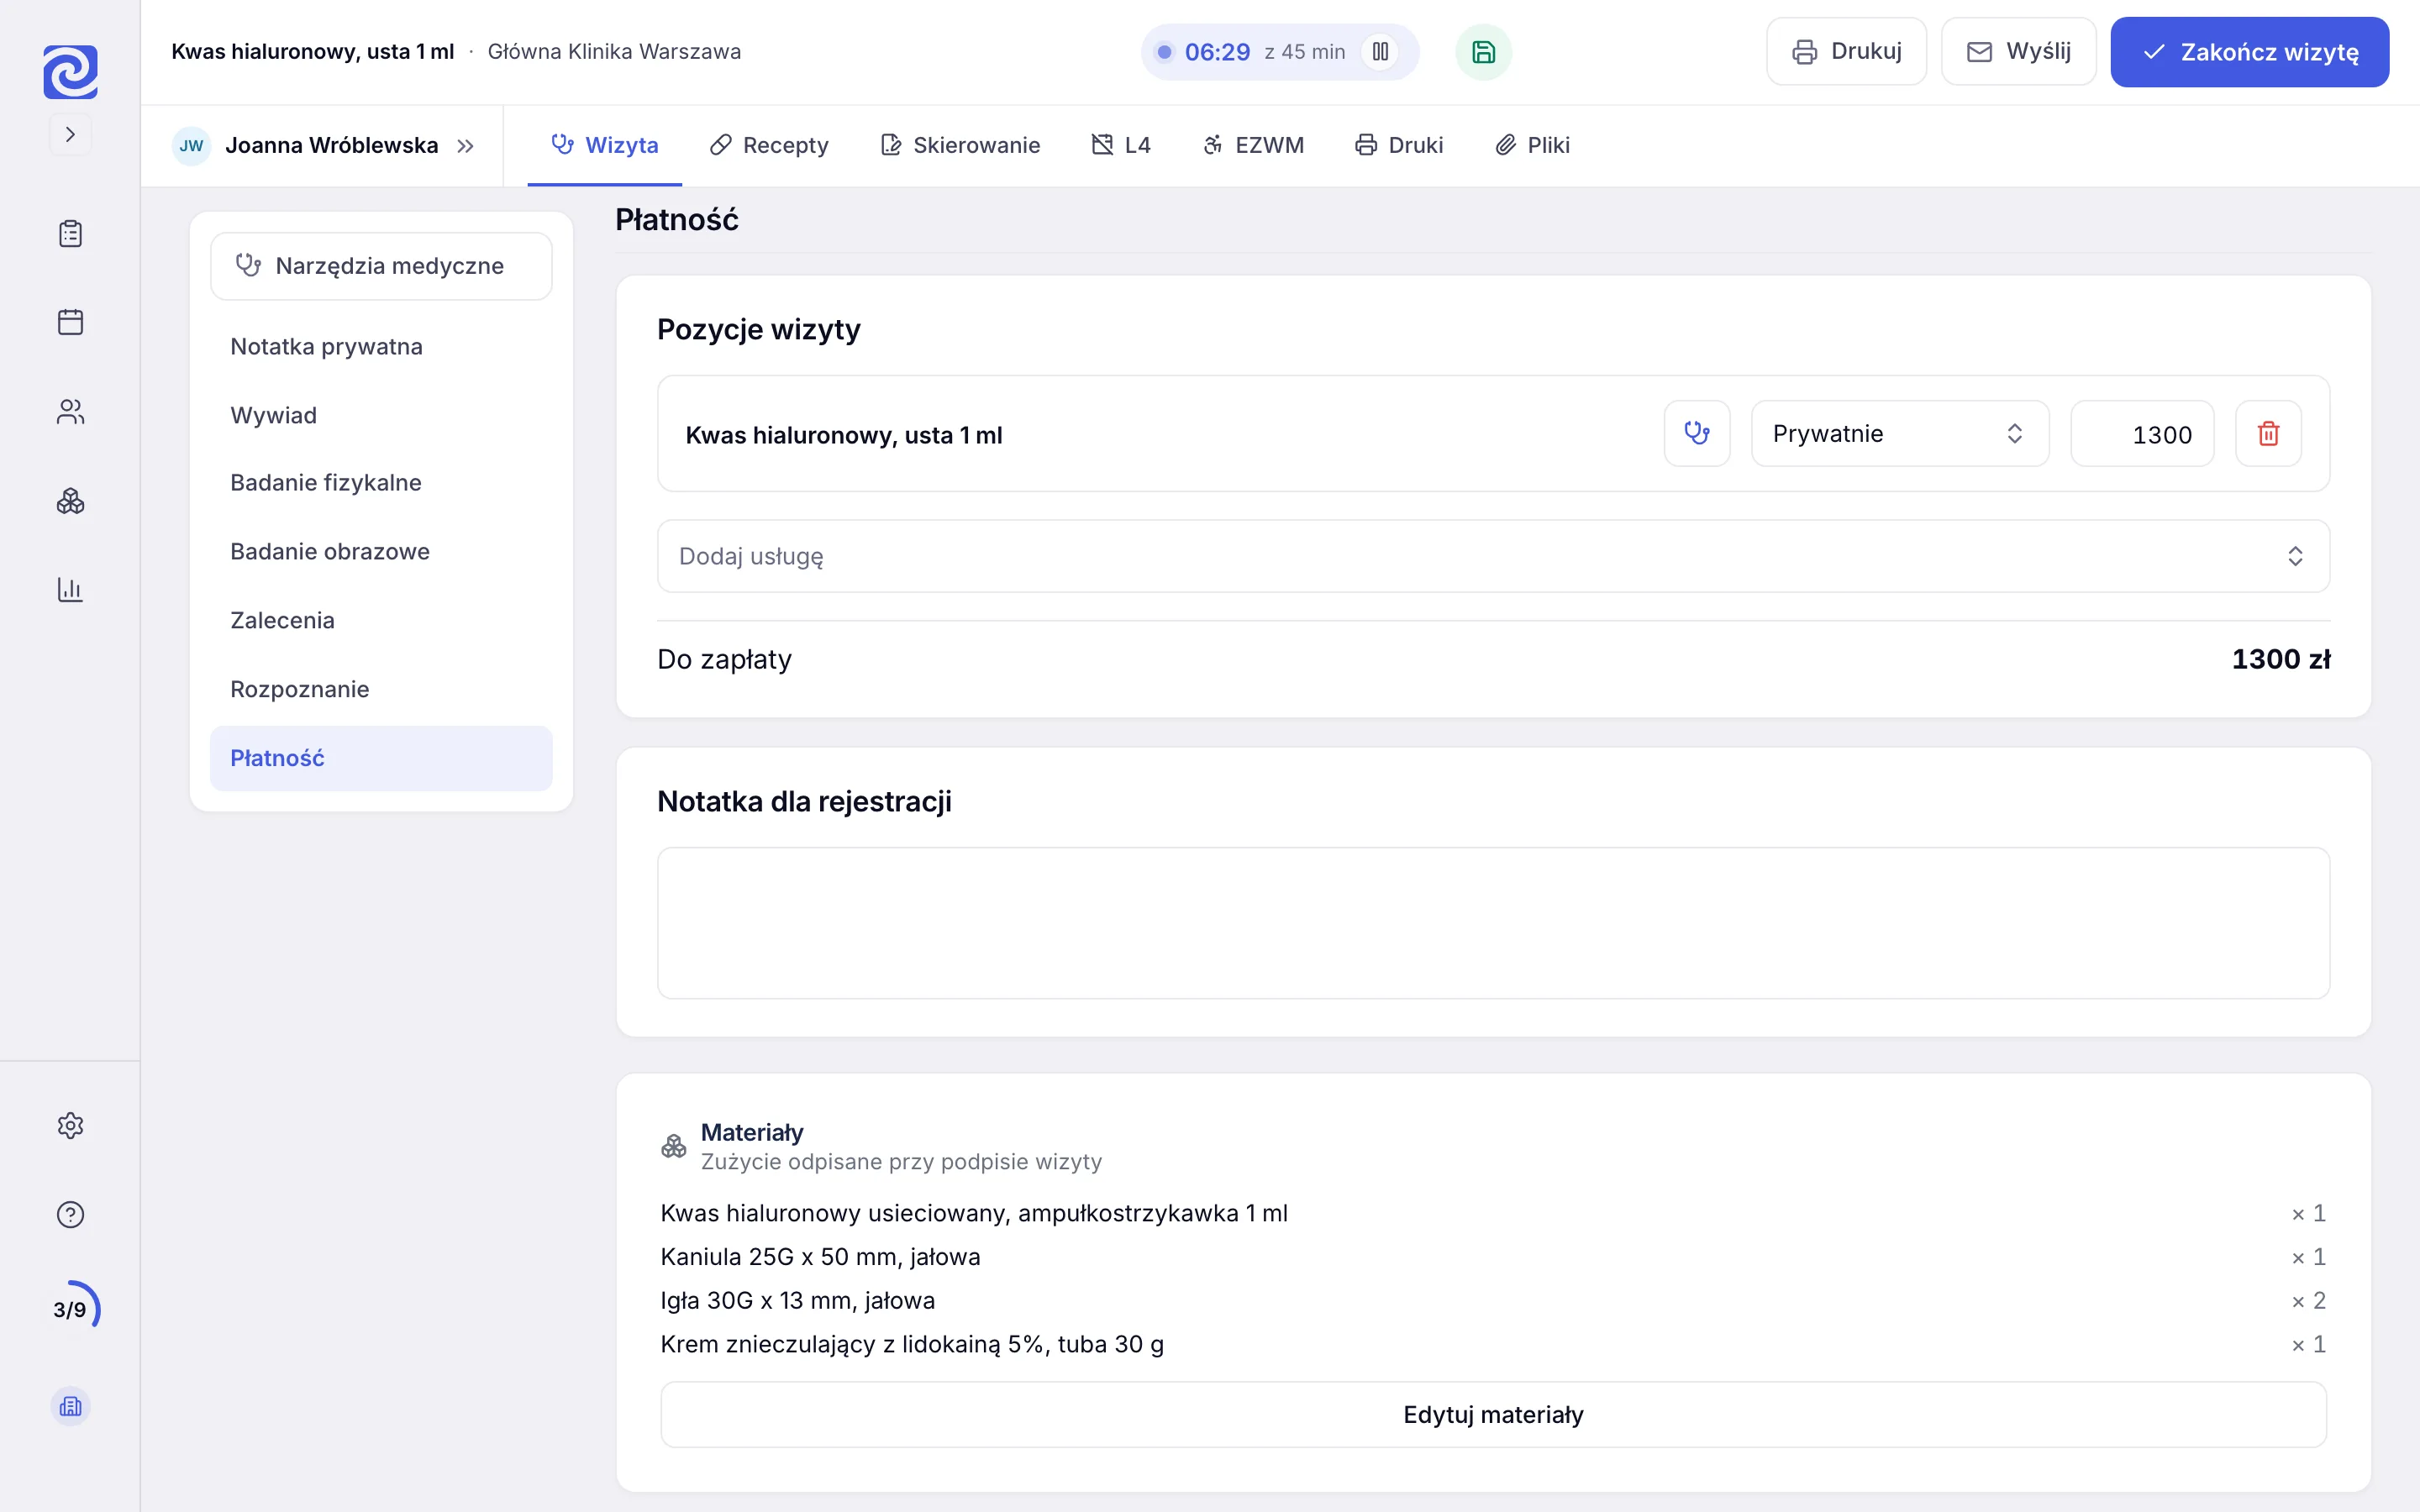Go to Wywiad section
2420x1512 pixels.
coord(381,415)
